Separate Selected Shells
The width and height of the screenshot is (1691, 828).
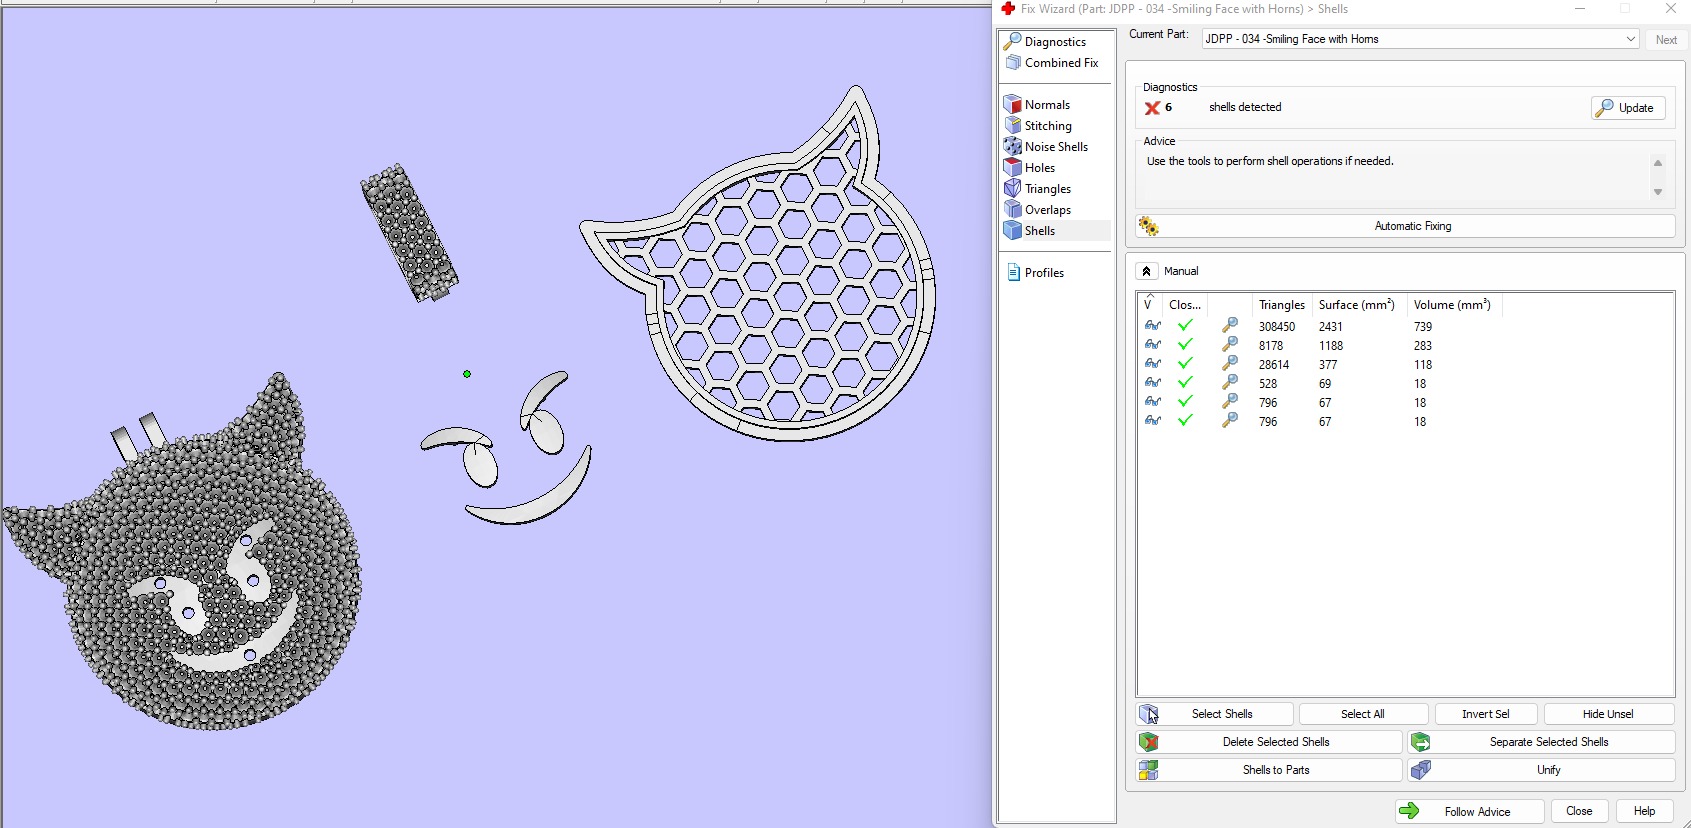coord(1541,742)
